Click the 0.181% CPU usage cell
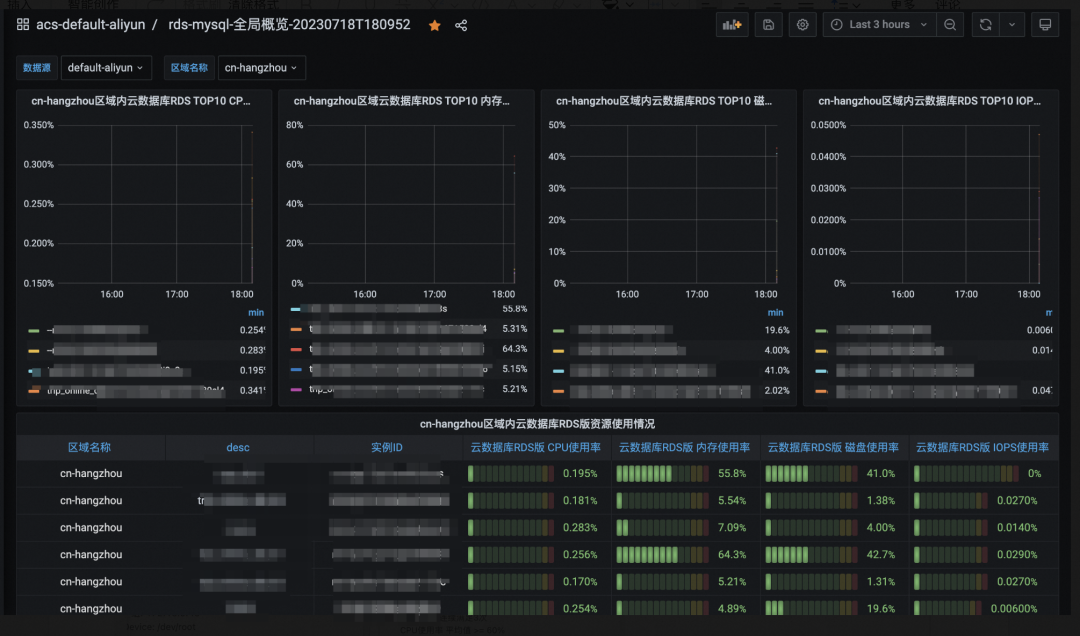This screenshot has width=1080, height=636. click(x=536, y=500)
